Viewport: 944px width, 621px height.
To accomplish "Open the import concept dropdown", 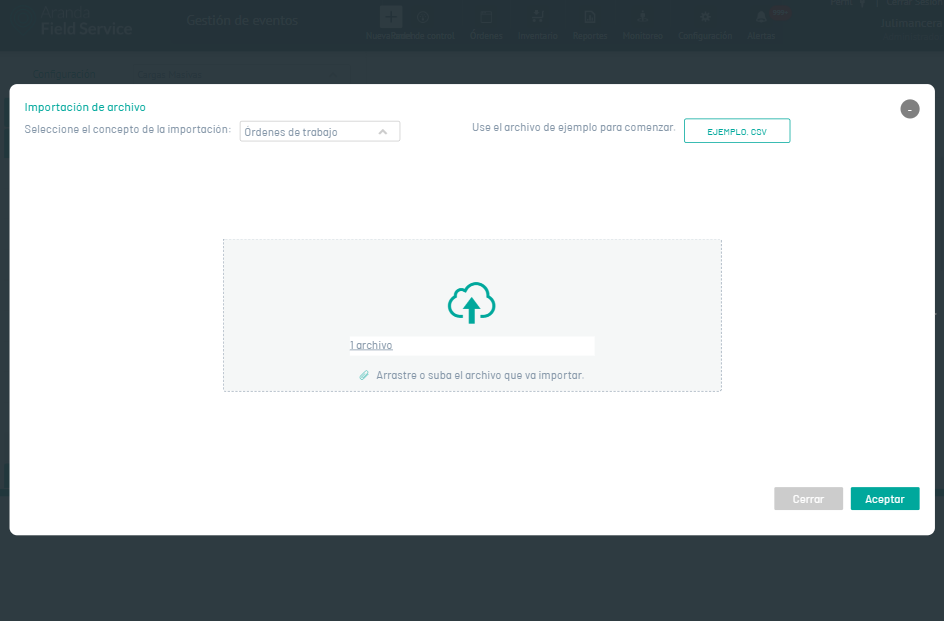I will coord(319,131).
